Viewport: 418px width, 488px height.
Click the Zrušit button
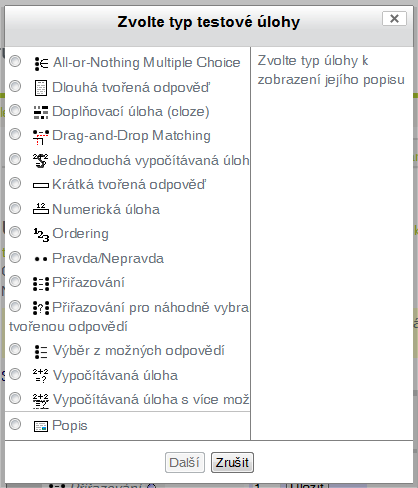(x=232, y=462)
